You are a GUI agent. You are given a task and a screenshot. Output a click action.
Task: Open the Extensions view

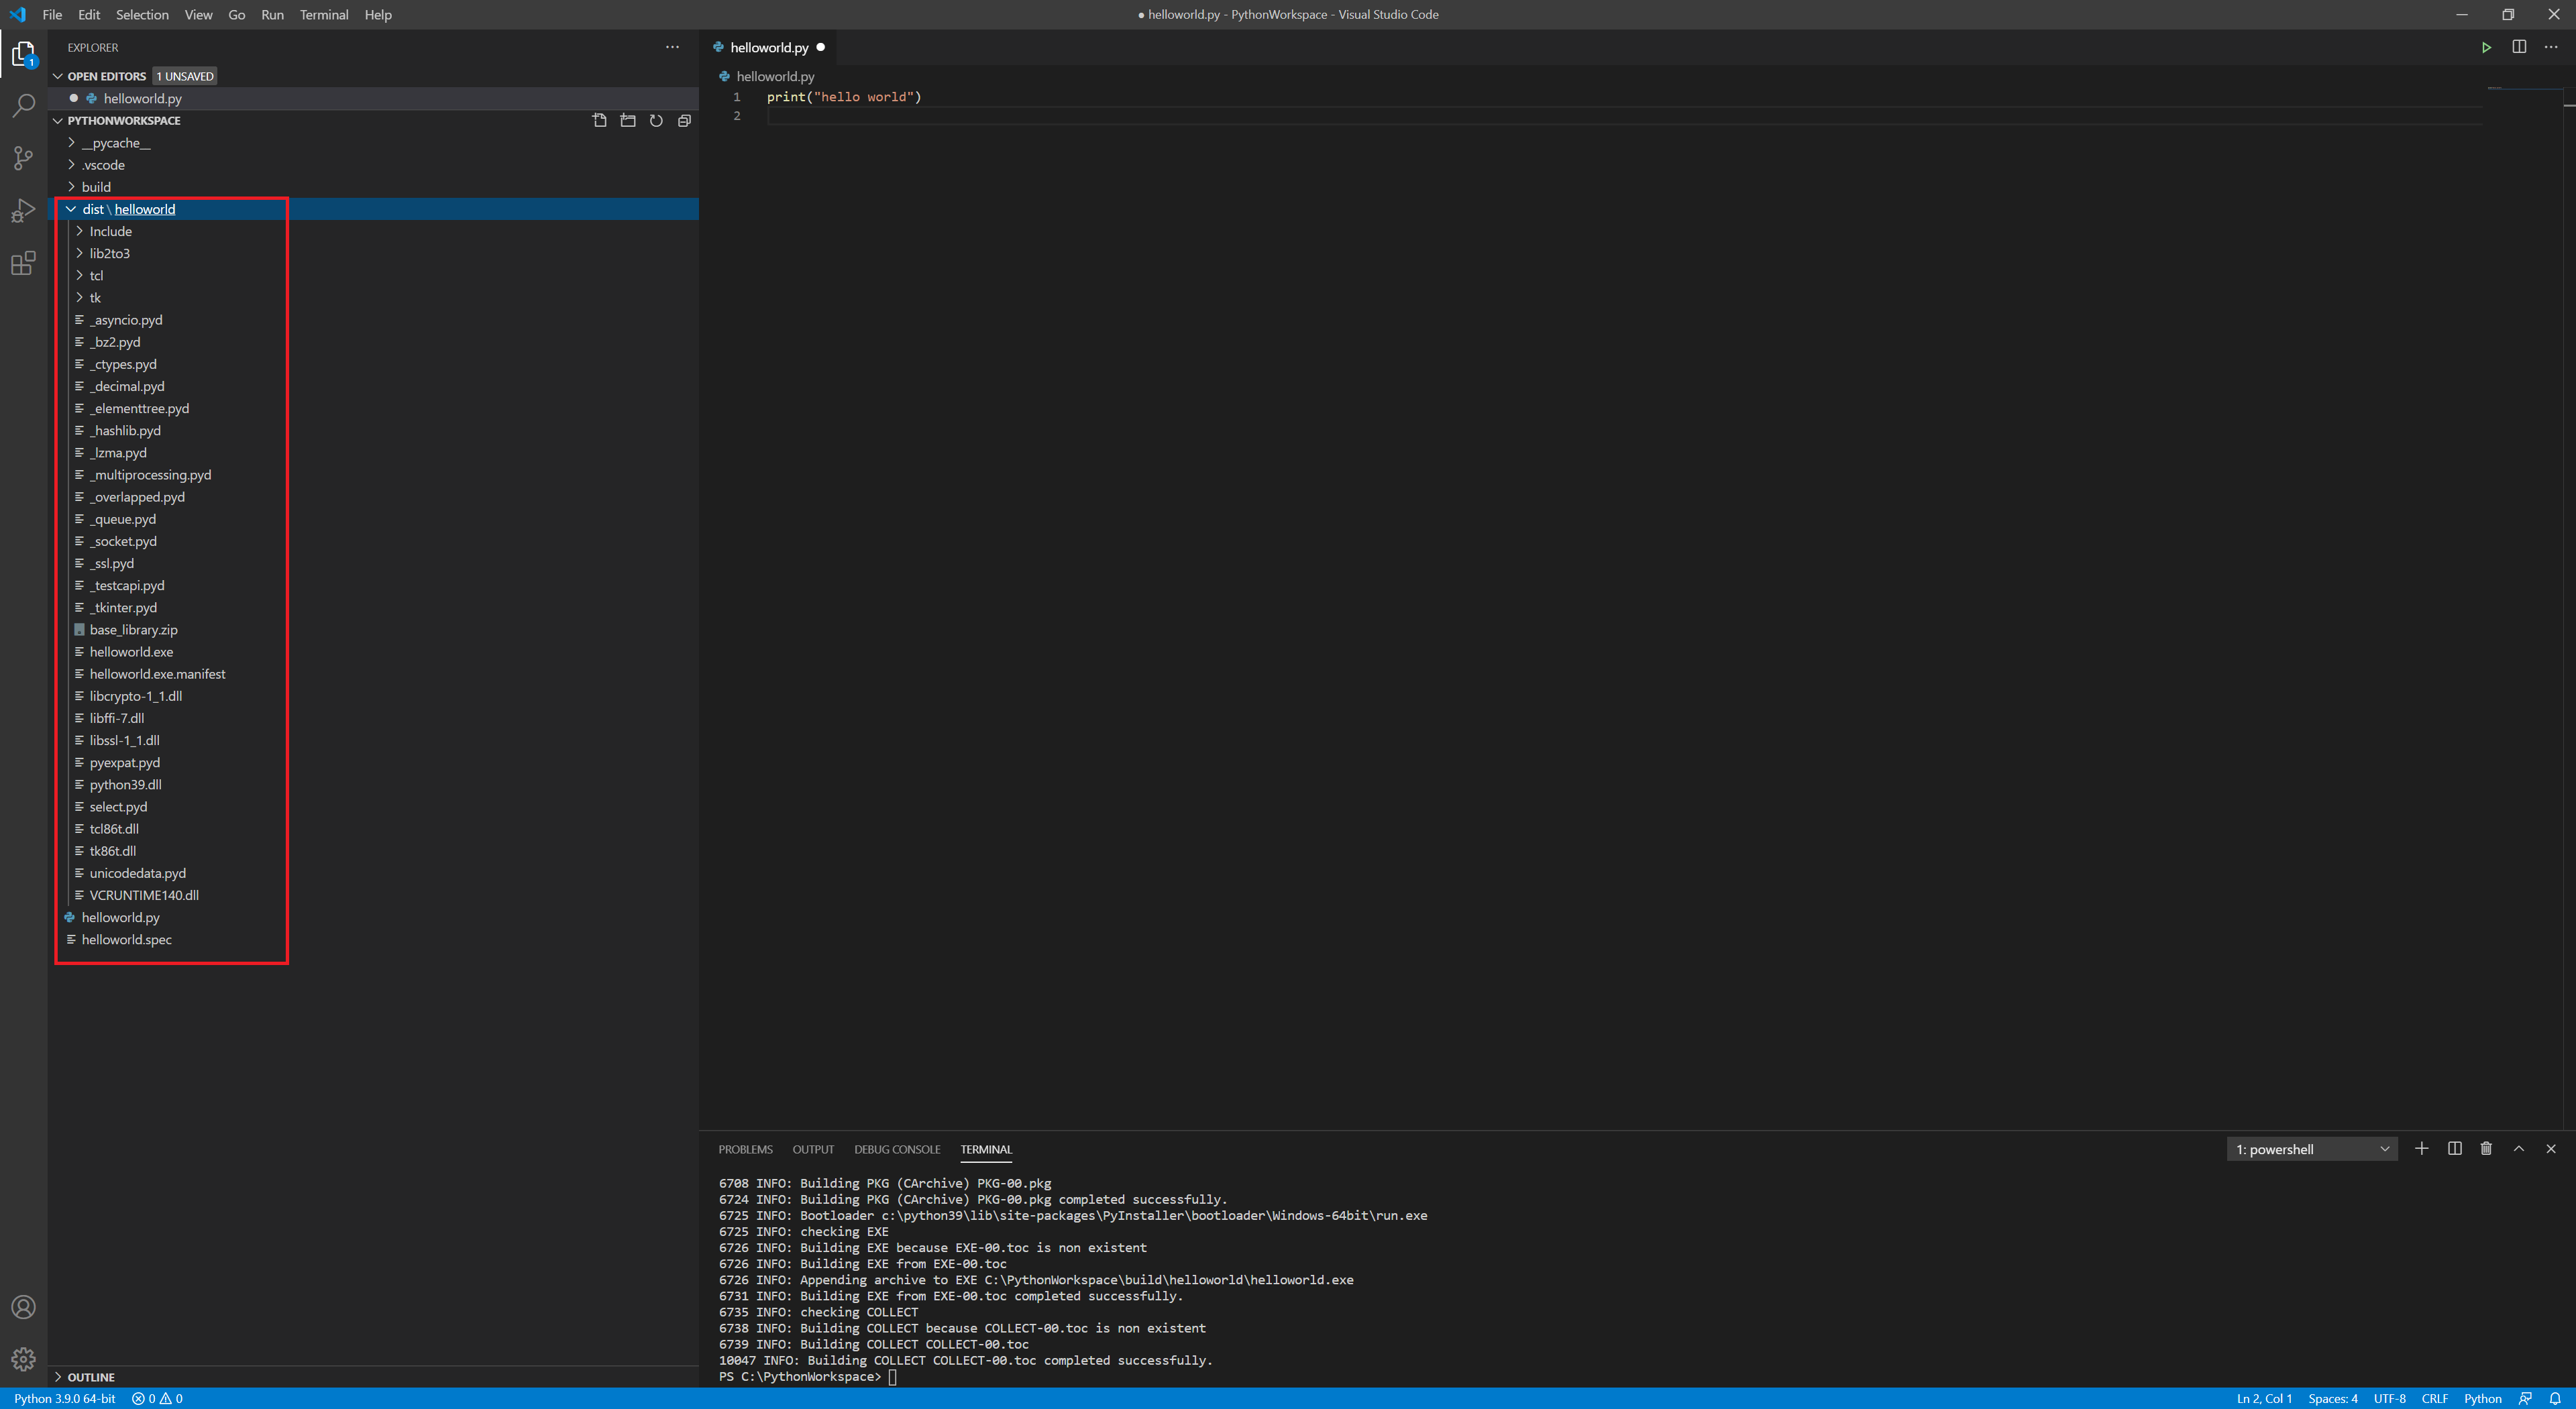23,264
